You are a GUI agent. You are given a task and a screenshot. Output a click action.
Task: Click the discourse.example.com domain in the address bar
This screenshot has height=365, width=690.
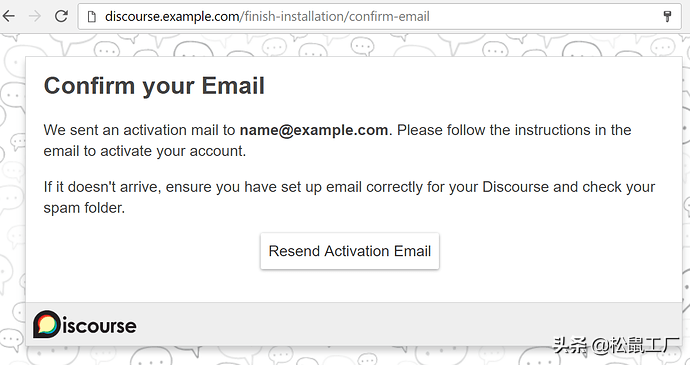click(x=172, y=17)
